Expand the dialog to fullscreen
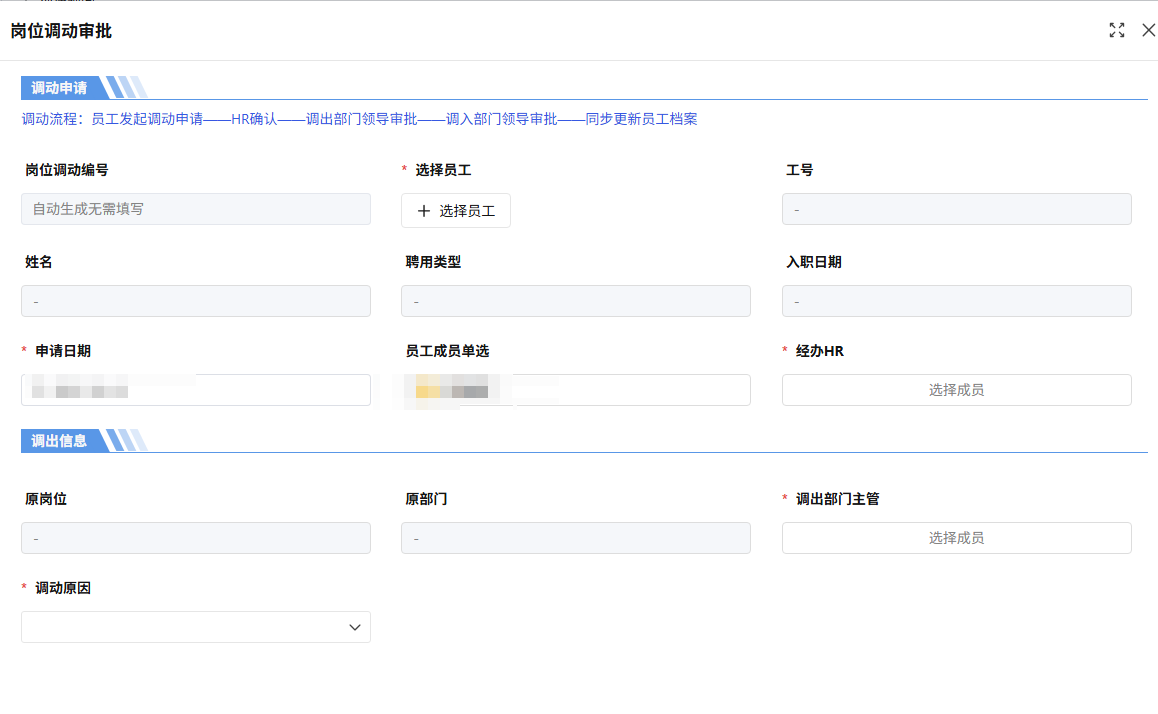Screen dimensions: 1158x714 (1117, 30)
